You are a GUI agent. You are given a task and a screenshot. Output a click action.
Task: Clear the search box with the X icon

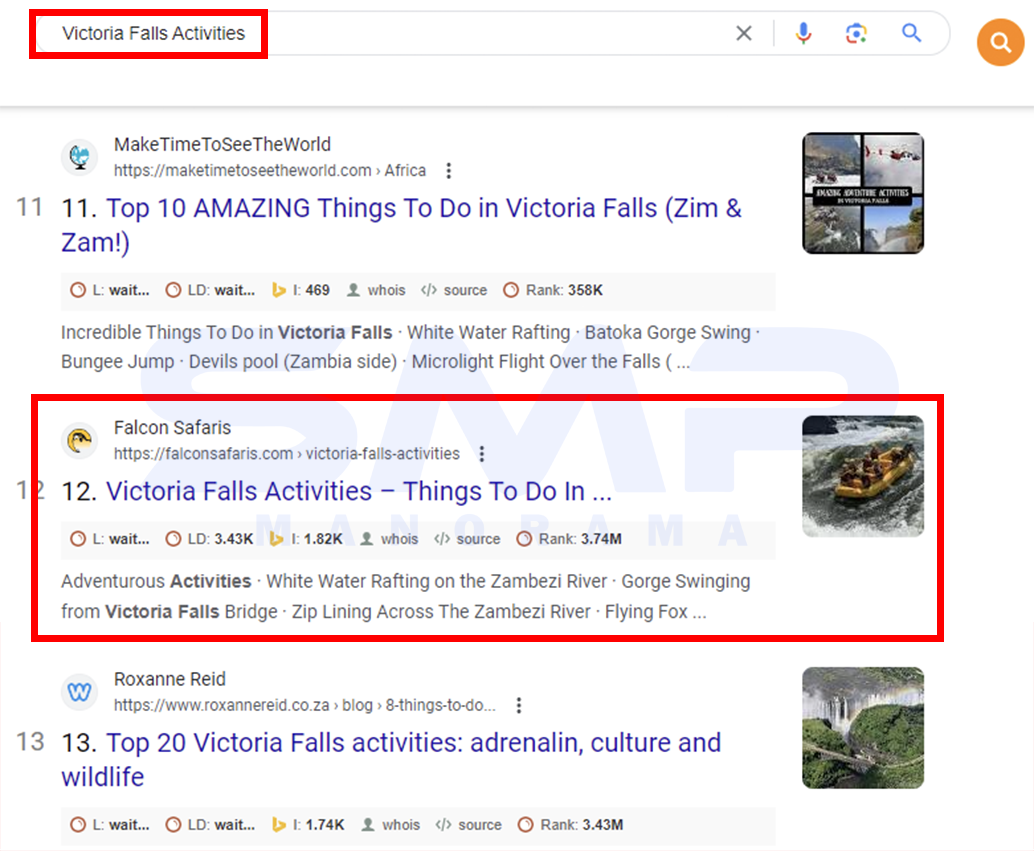click(x=744, y=33)
